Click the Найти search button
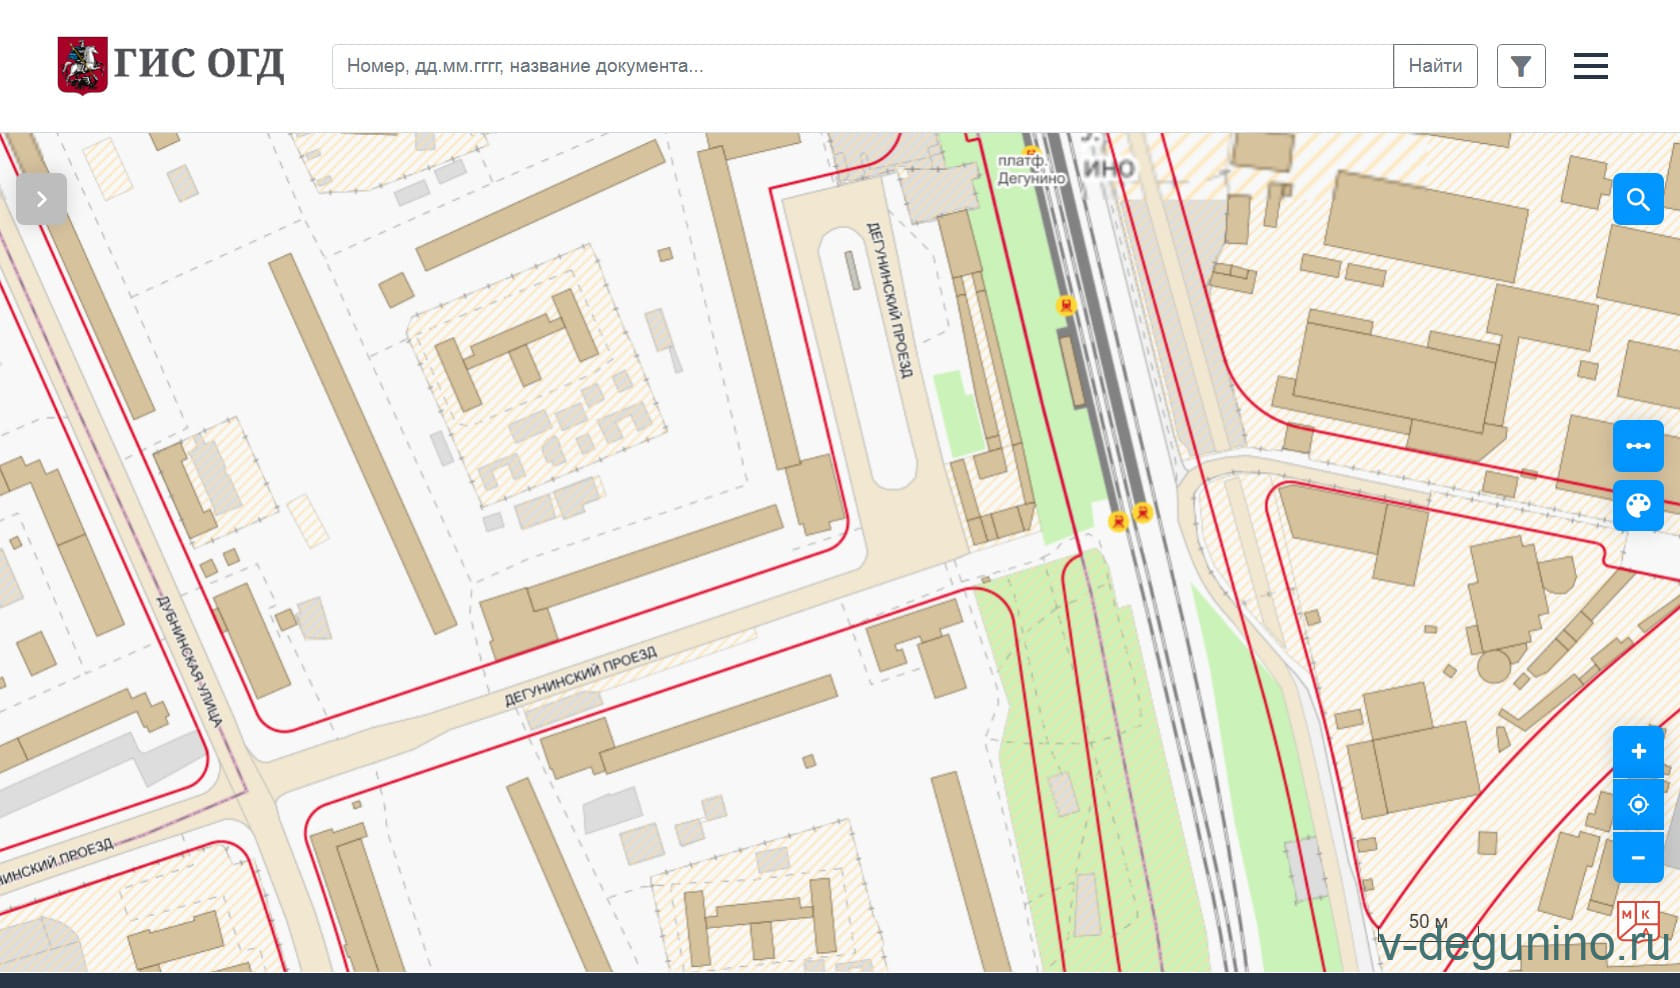 point(1434,66)
